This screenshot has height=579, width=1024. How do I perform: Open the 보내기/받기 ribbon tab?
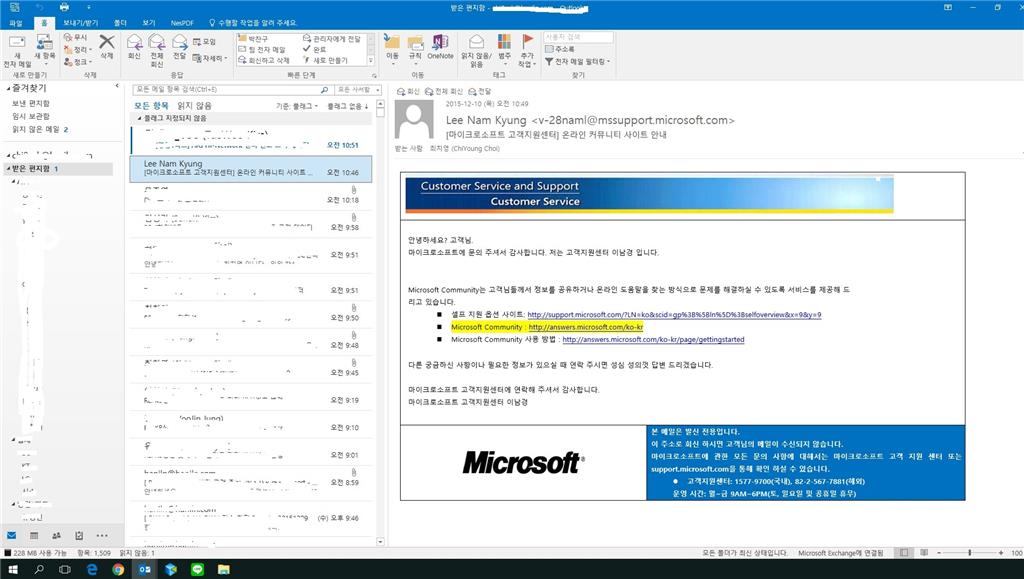pos(80,23)
